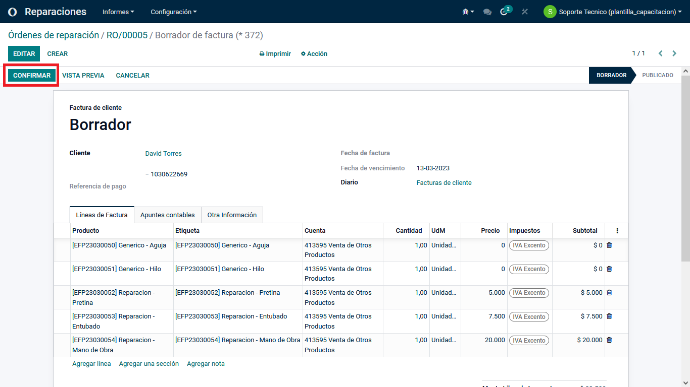Click the debug tools icon in the navbar
The image size is (690, 387).
pyautogui.click(x=525, y=12)
